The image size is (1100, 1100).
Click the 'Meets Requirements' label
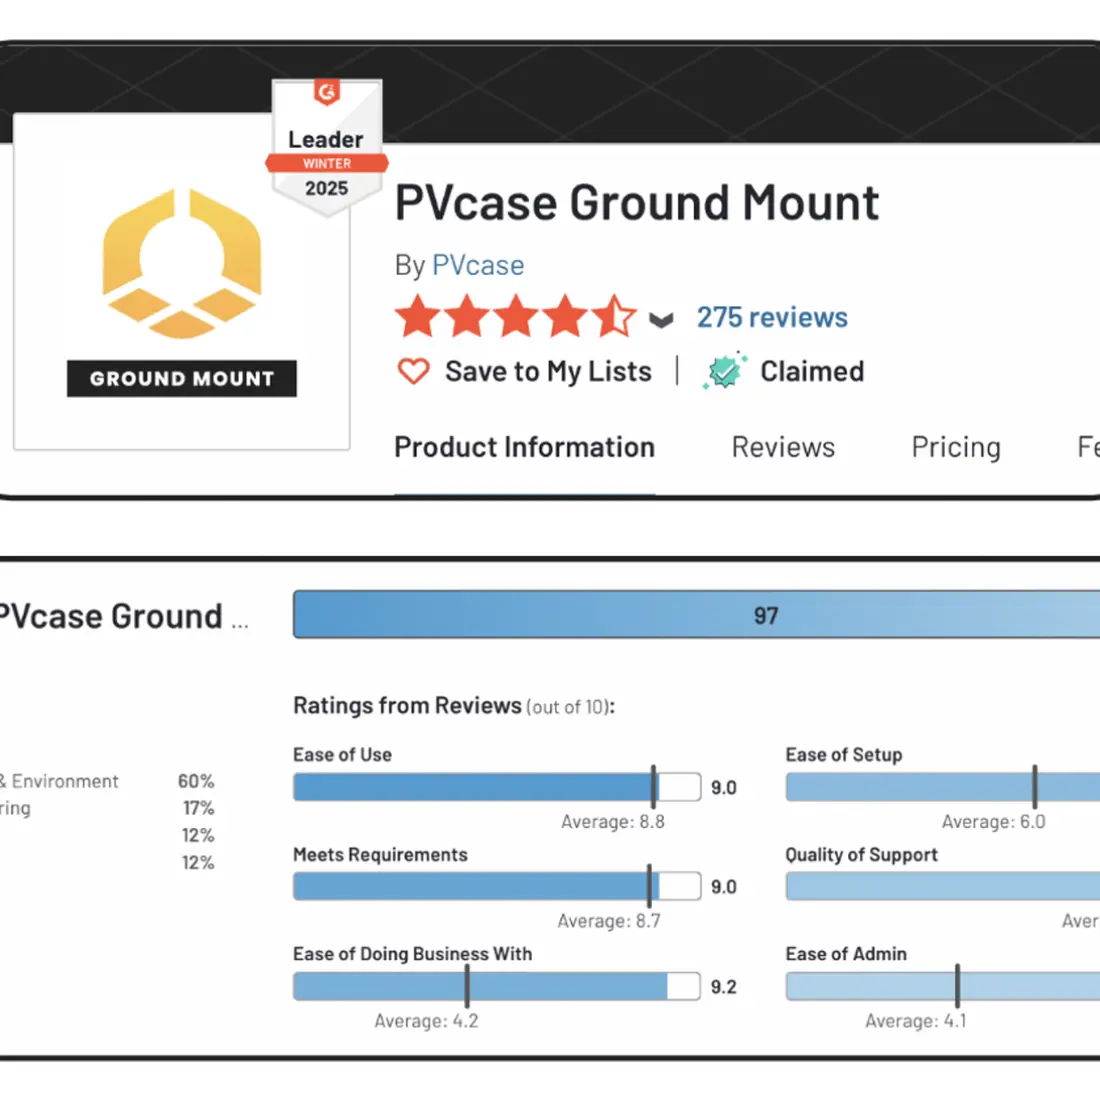click(380, 854)
